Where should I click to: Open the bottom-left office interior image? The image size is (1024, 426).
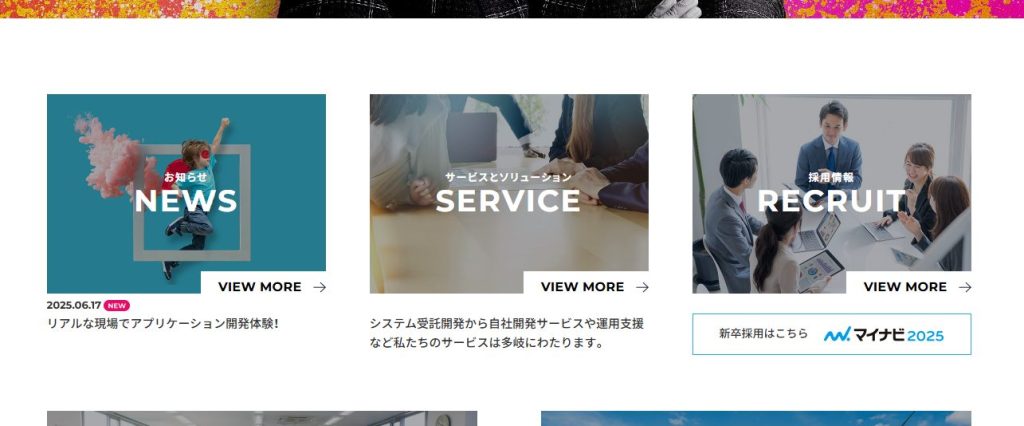pos(262,418)
